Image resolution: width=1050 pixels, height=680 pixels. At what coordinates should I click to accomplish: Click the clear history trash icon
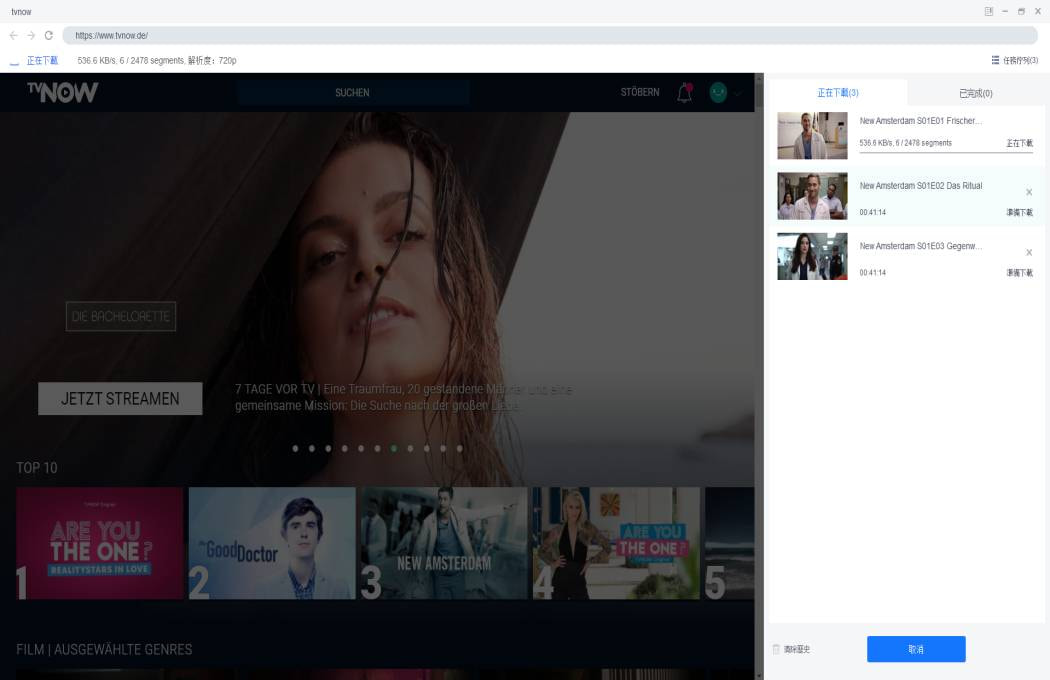click(776, 649)
